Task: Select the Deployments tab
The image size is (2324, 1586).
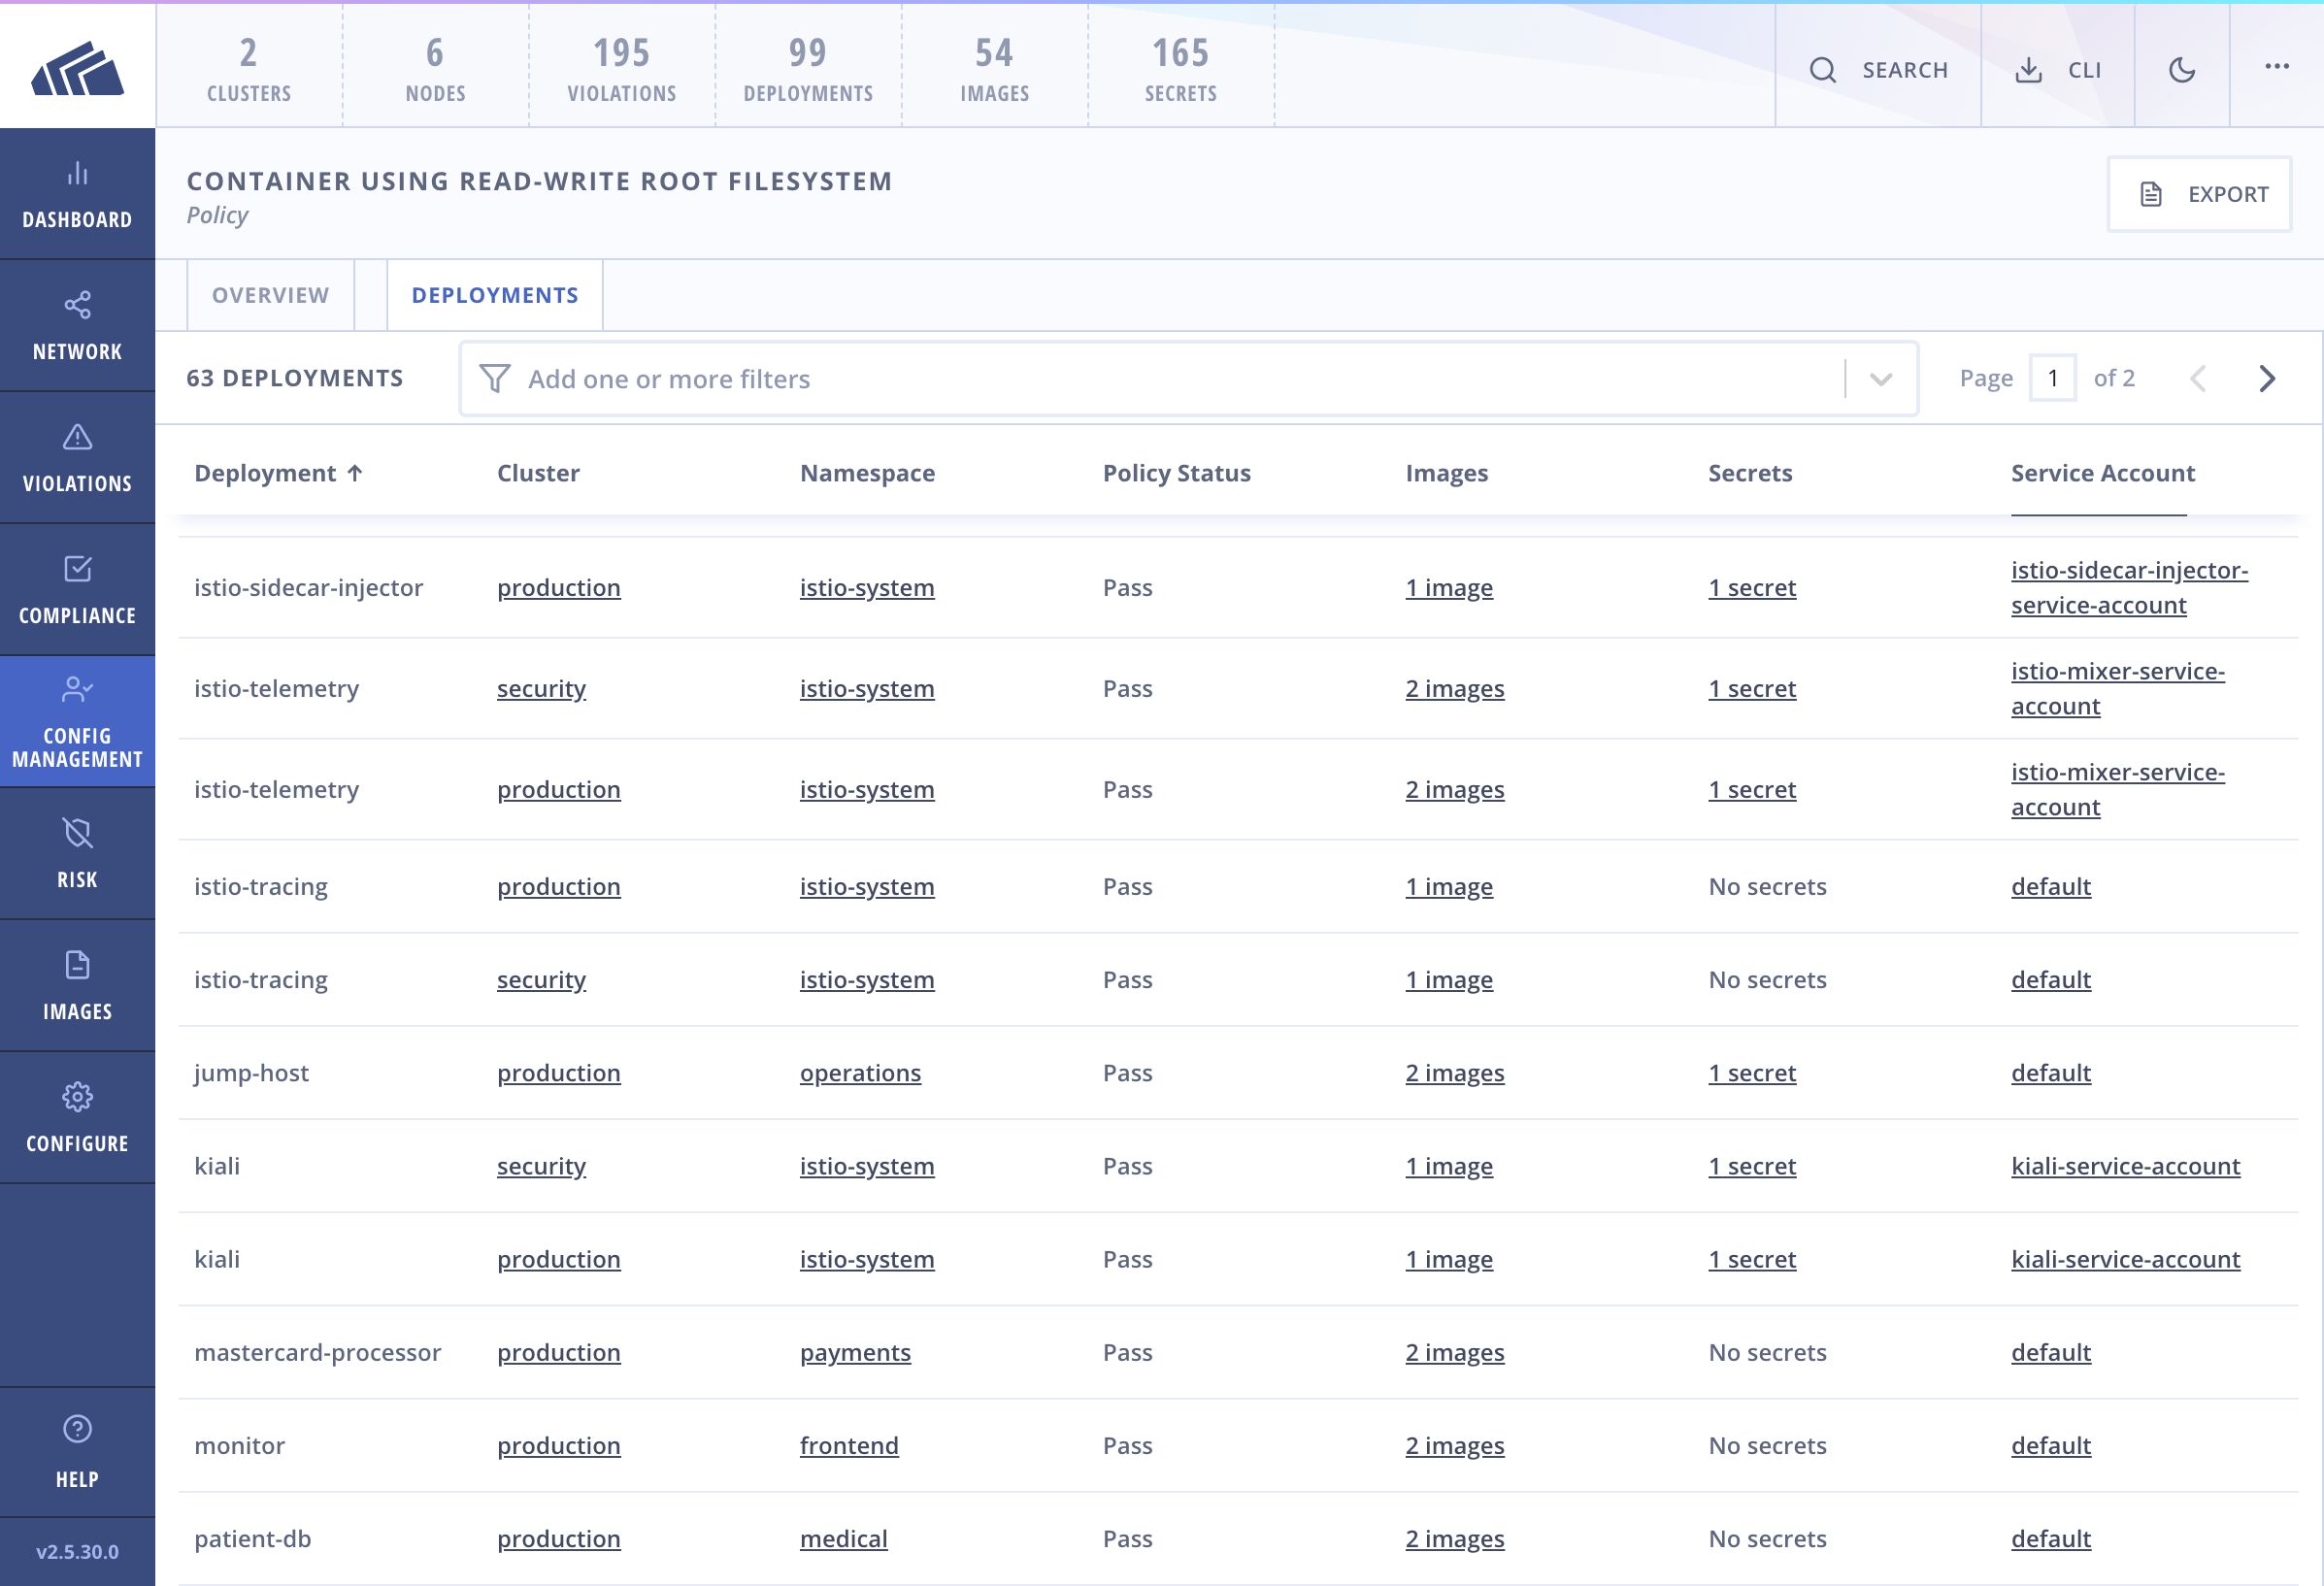Action: pyautogui.click(x=495, y=295)
